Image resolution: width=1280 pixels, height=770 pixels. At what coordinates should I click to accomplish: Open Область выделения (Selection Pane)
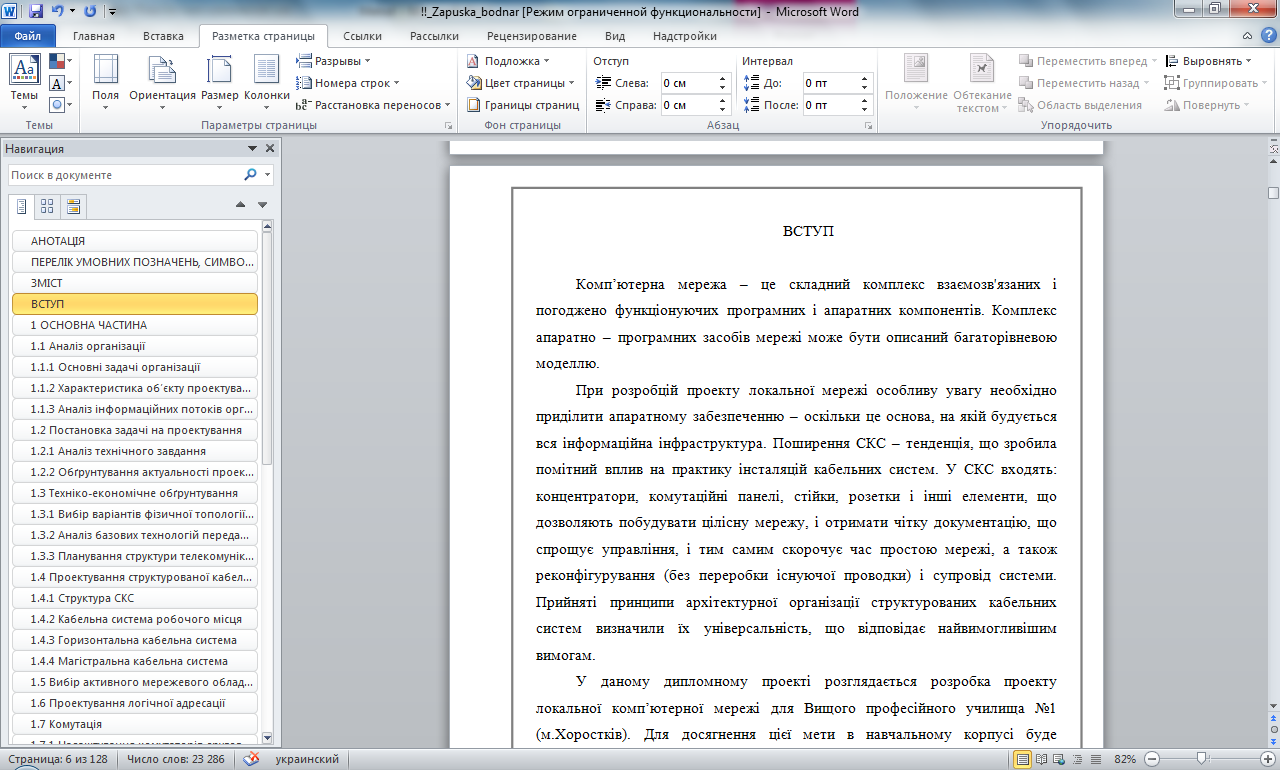(x=1080, y=105)
